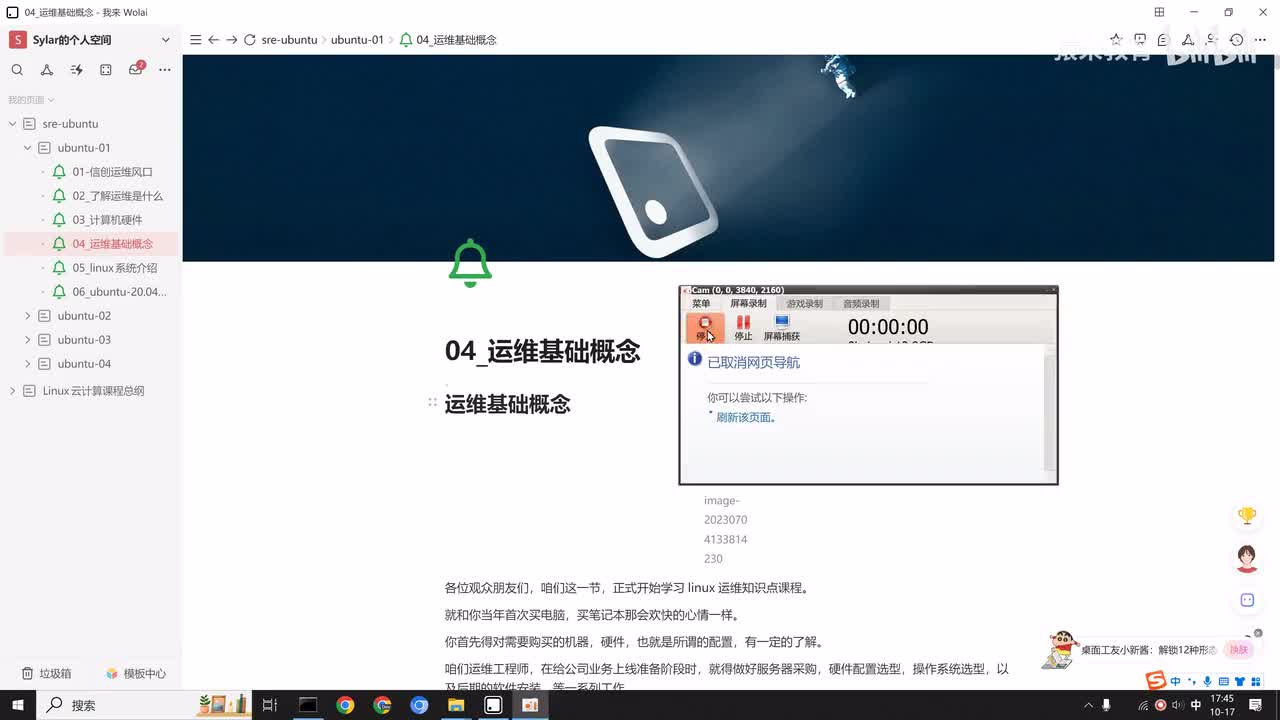Click the split layout grid icon in title bar
Screen dimensions: 1280x720
pos(1159,12)
